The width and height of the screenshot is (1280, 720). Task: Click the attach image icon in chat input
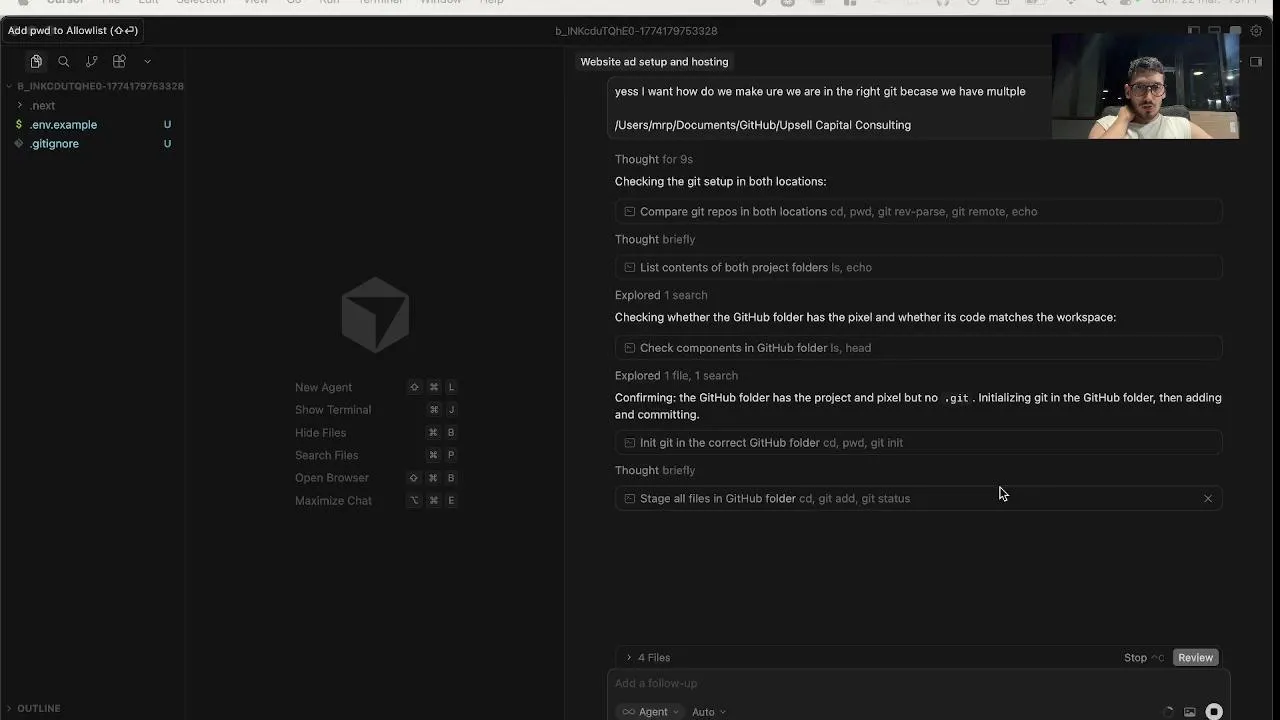[x=1189, y=712]
